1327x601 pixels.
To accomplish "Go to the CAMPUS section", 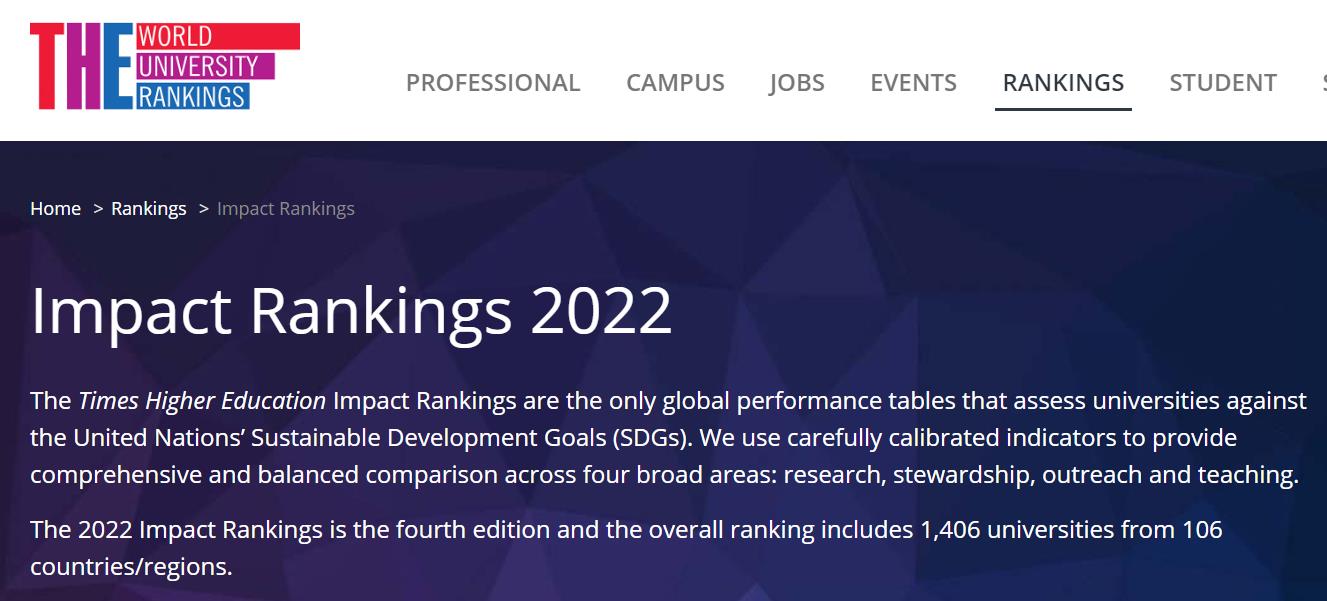I will (675, 82).
